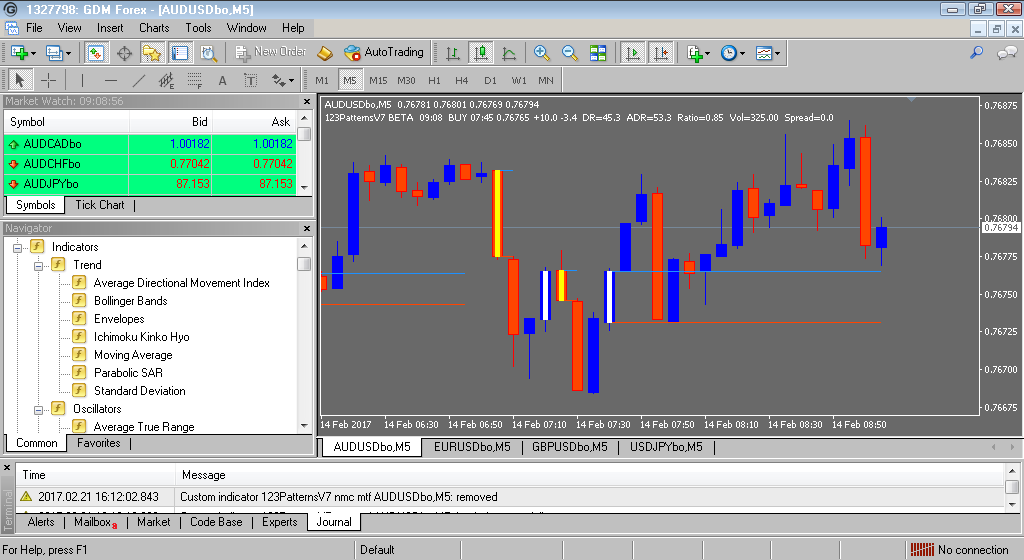Select the Crosshair cursor tool
This screenshot has width=1024, height=560.
(x=48, y=80)
